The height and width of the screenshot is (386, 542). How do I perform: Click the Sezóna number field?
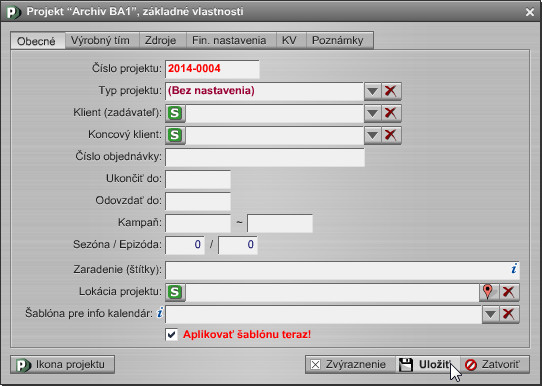coord(185,245)
